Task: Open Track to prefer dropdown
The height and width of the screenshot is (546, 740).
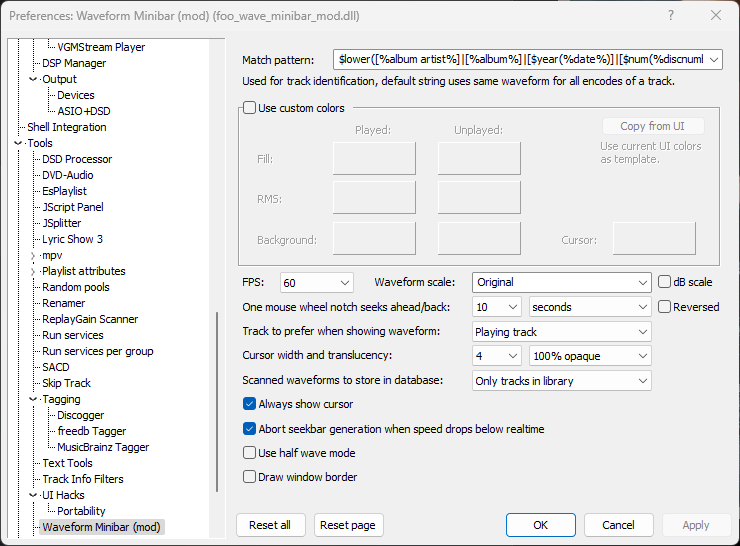Action: 642,332
